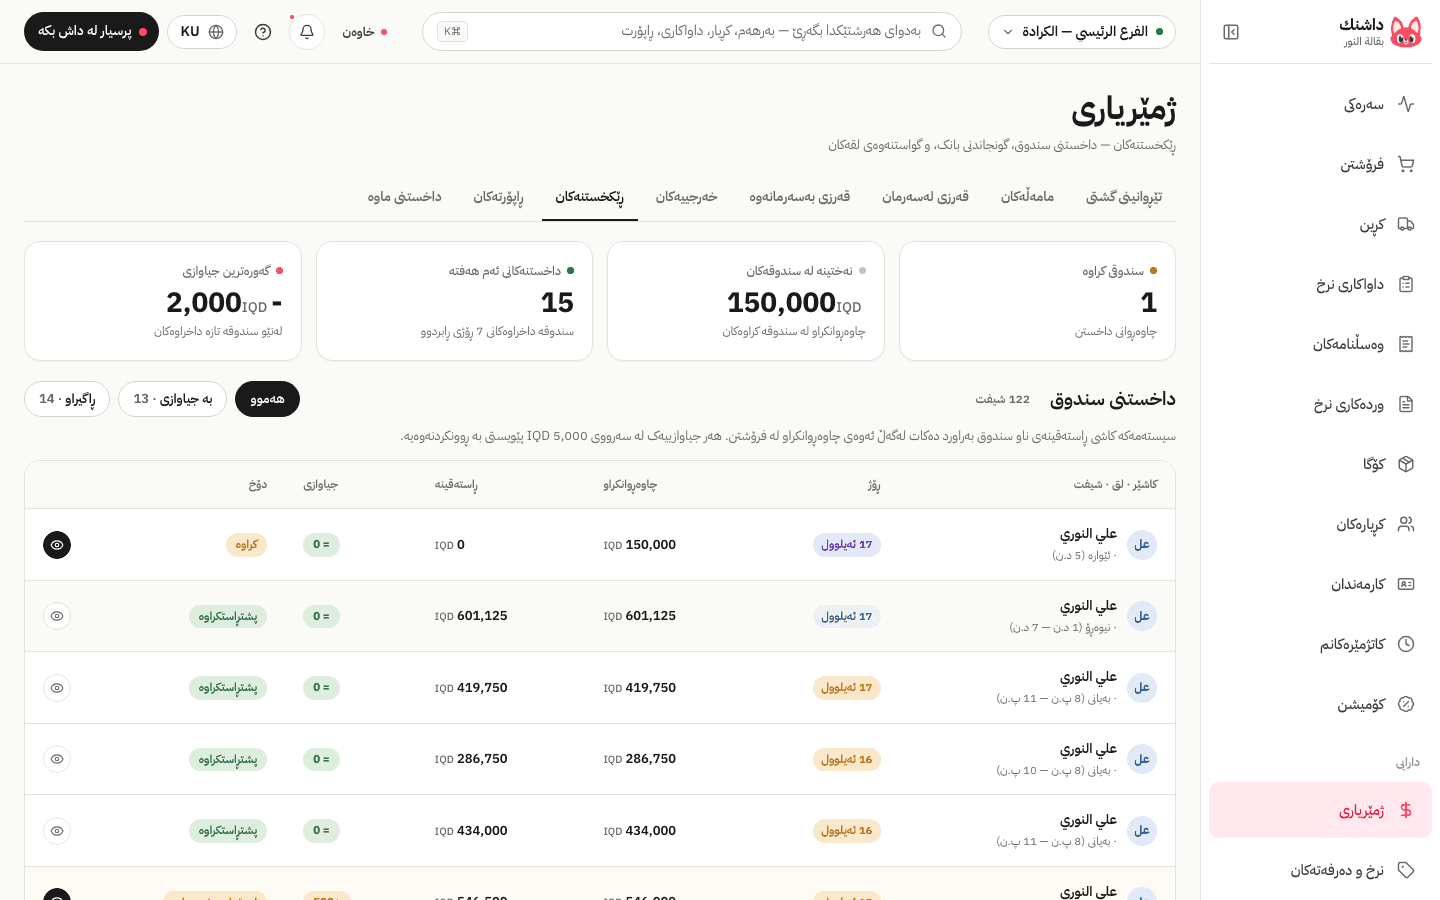Screen dimensions: 1440x900
Task: Click the global search field
Action: click(692, 32)
